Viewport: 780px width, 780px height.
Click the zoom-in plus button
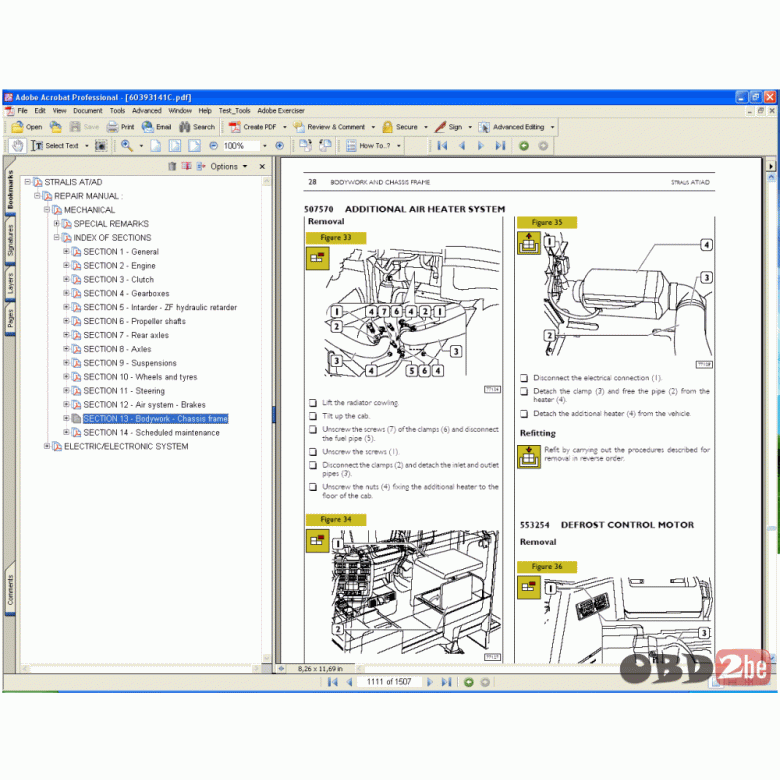[280, 146]
